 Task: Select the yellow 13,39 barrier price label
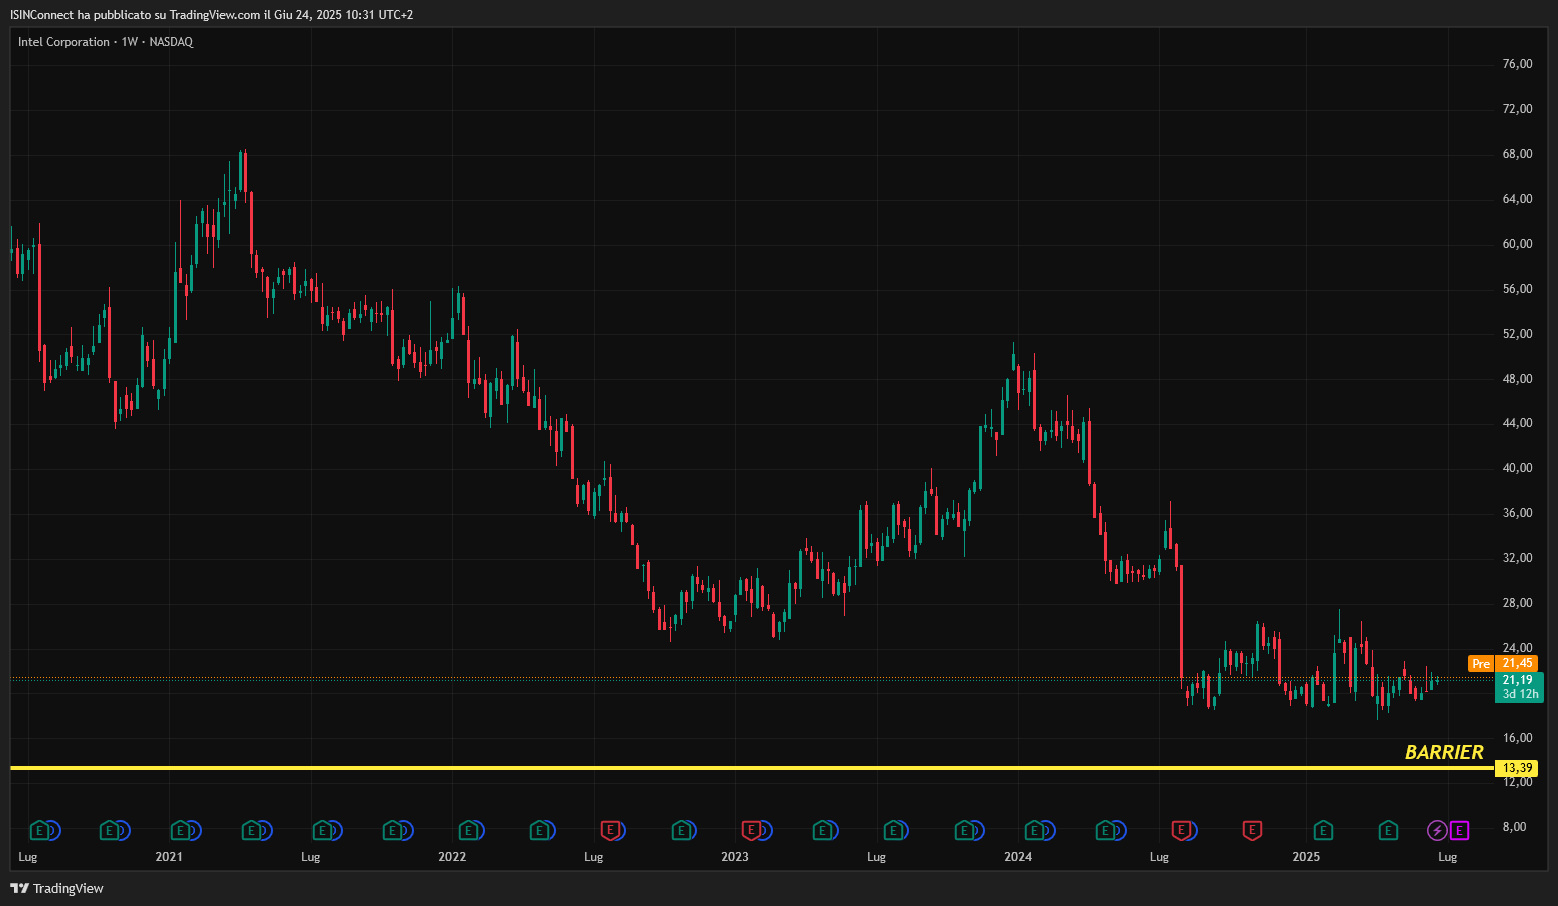click(x=1517, y=768)
